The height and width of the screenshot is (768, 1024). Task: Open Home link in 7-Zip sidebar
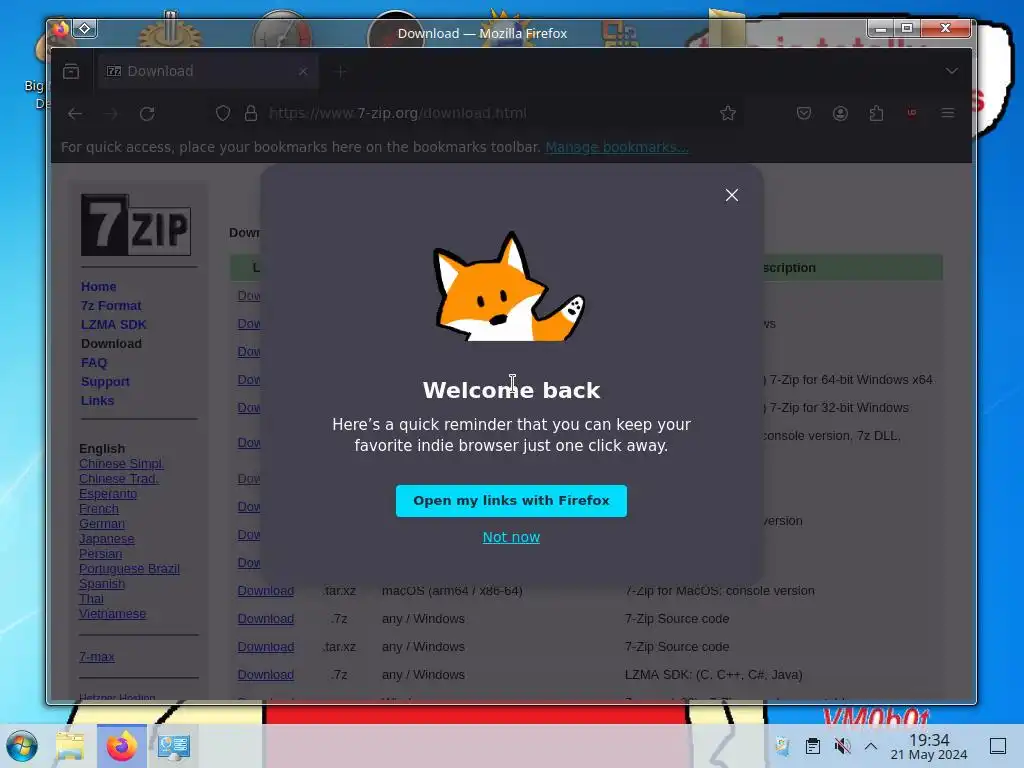coord(99,287)
